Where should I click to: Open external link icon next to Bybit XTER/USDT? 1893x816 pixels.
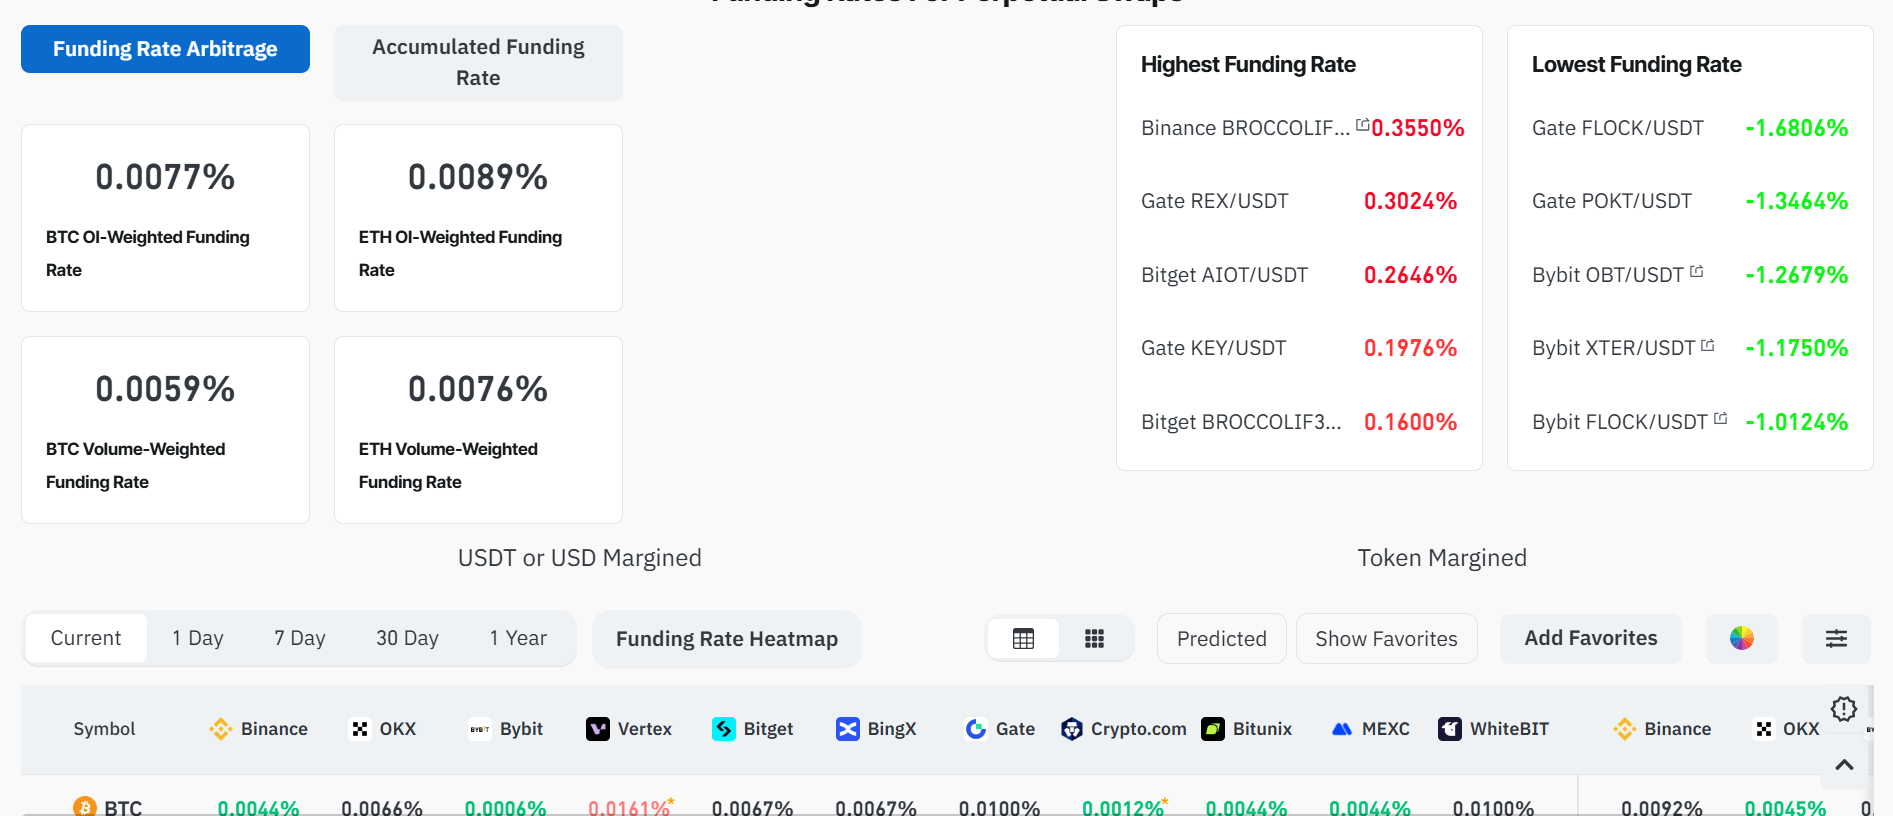[1708, 345]
